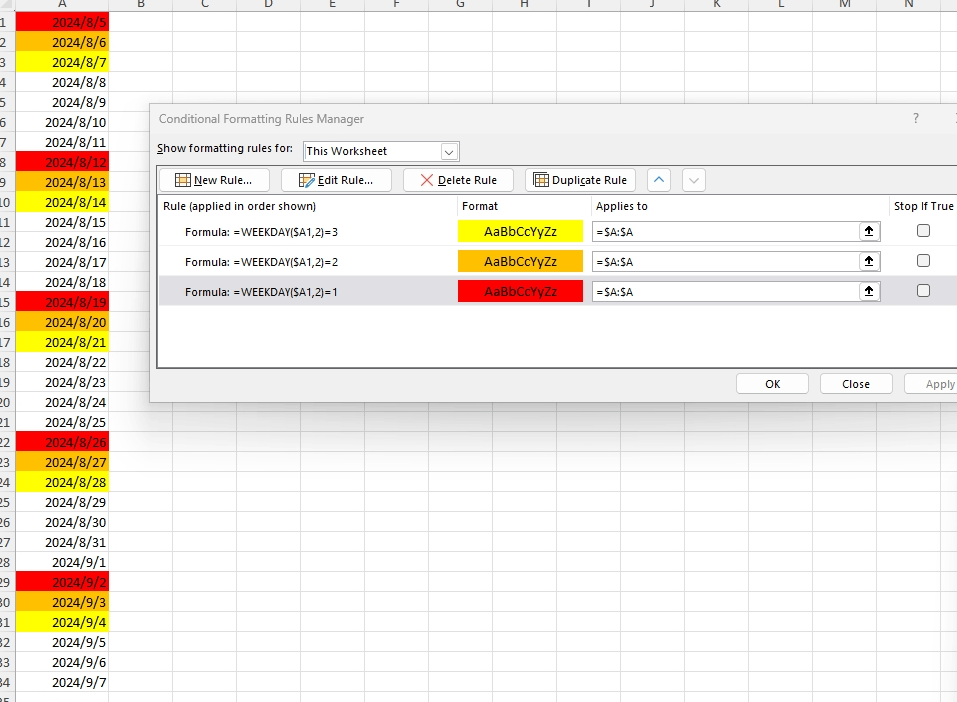Select cell with date 2024/8/5
The image size is (957, 702).
pos(62,23)
